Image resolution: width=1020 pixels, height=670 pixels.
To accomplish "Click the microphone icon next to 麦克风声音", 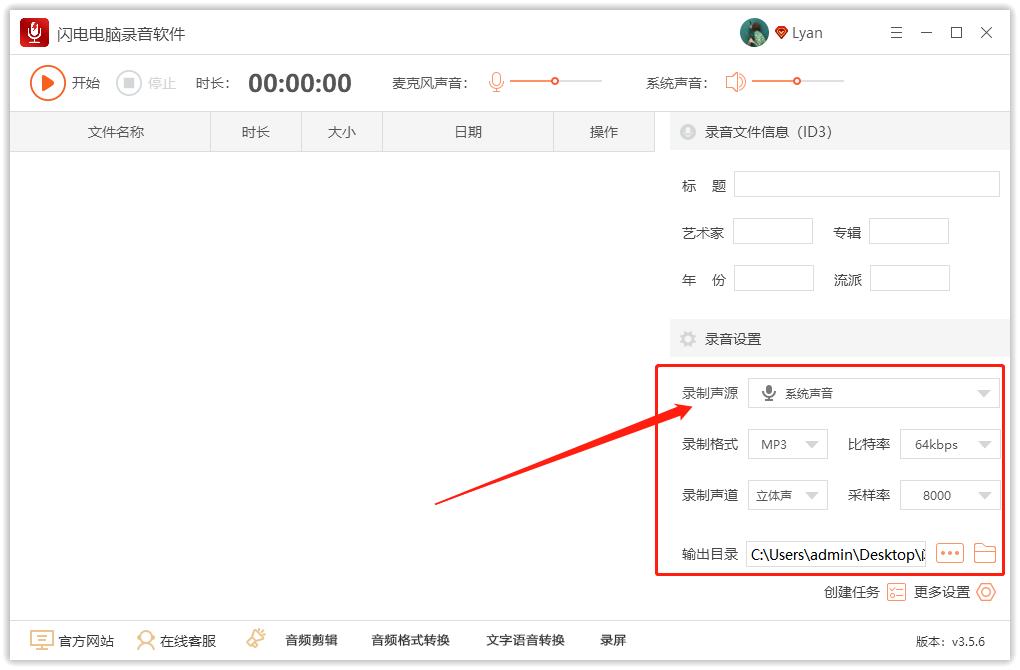I will point(496,83).
